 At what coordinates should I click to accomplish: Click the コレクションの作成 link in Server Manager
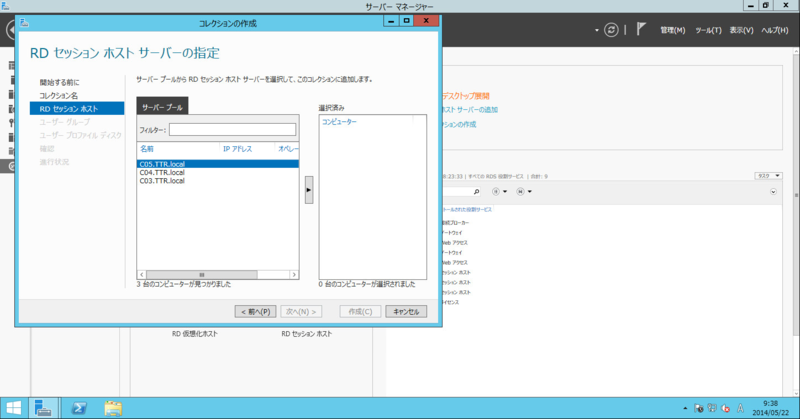pos(459,125)
